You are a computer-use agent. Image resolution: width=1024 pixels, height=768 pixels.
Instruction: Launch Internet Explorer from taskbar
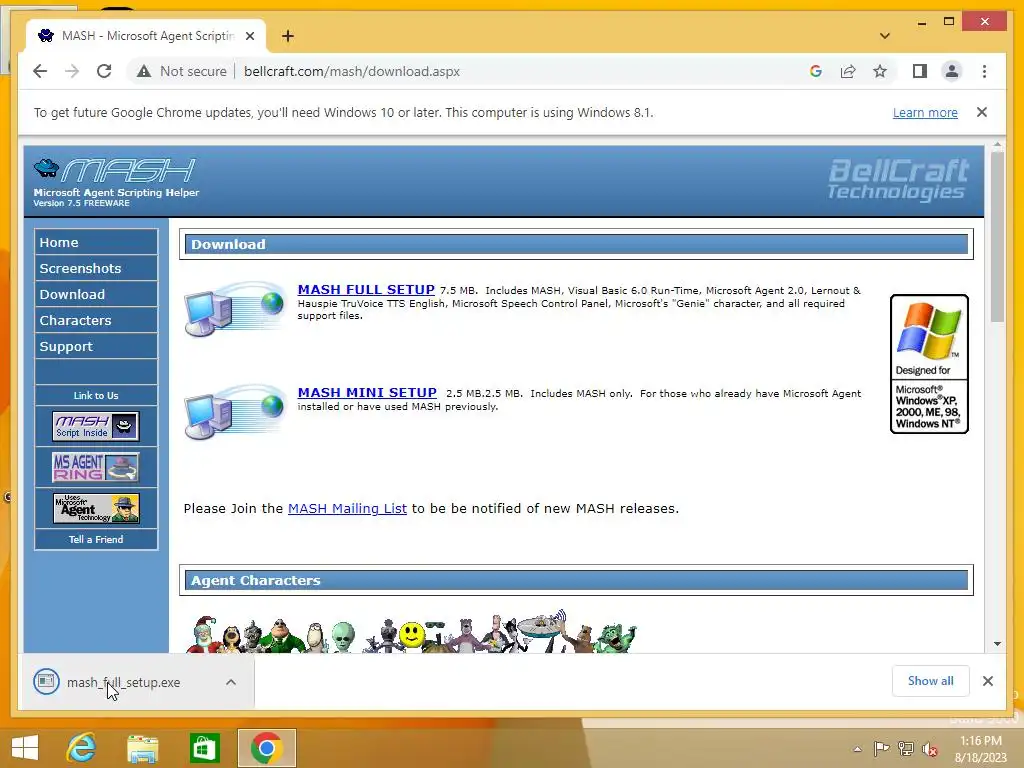tap(82, 748)
